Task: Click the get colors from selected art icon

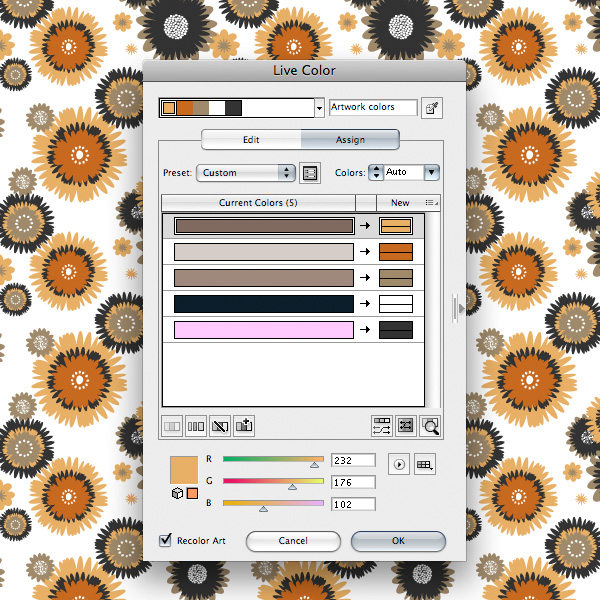Action: click(432, 108)
